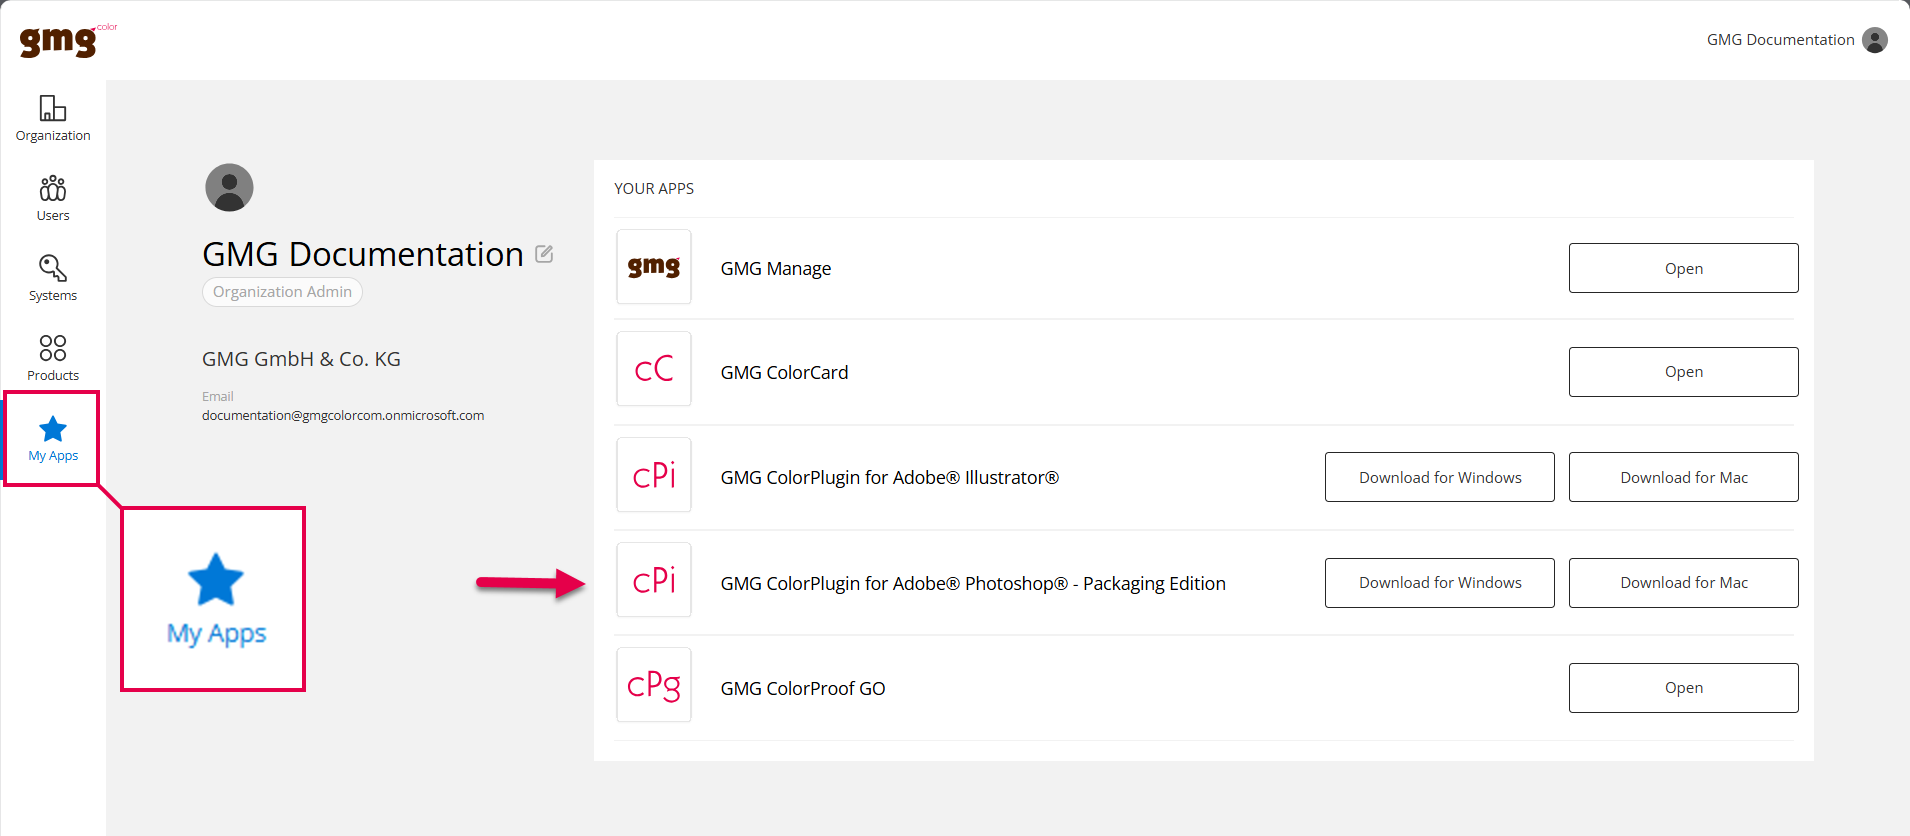
Task: Go to Users in the sidebar
Action: (53, 199)
